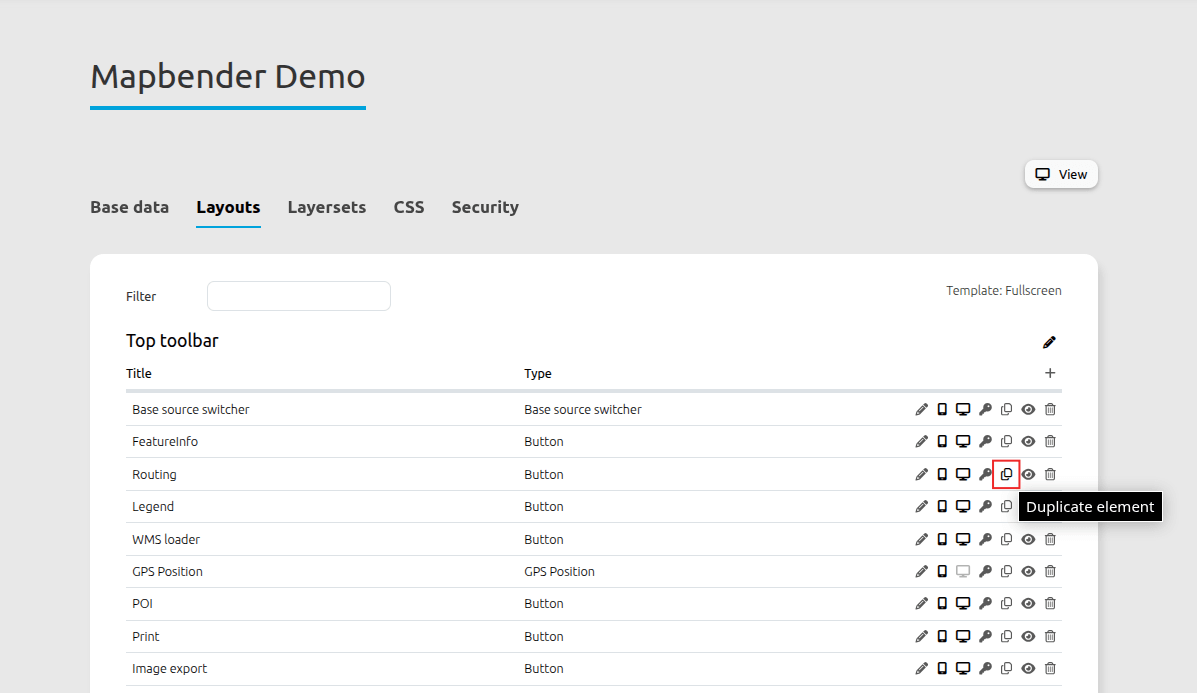1197x693 pixels.
Task: Edit the Top toolbar region settings
Action: (1050, 342)
